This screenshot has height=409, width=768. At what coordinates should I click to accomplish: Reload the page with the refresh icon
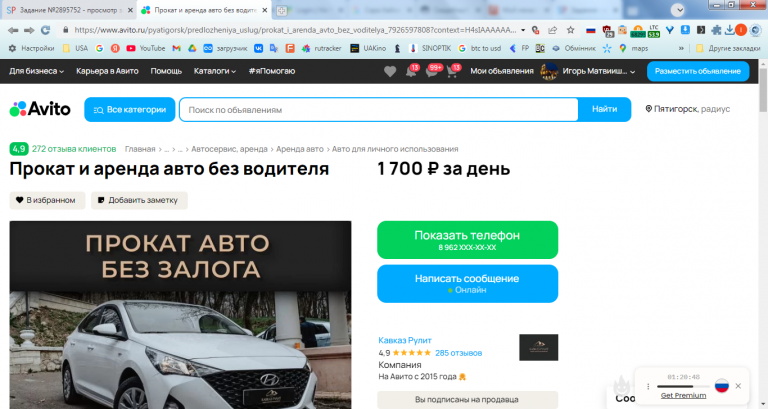point(45,30)
